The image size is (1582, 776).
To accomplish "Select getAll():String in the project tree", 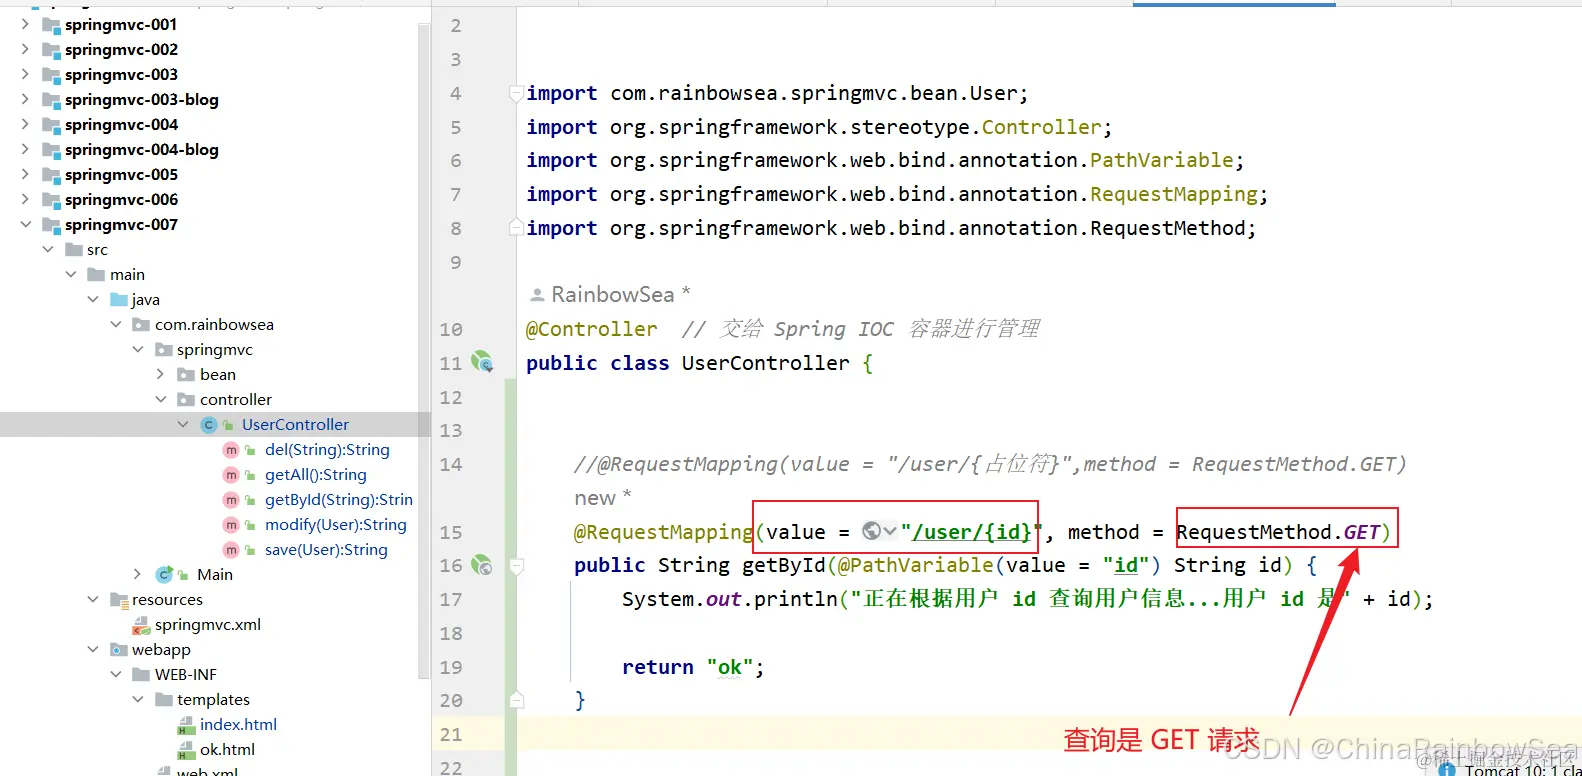I will coord(315,474).
